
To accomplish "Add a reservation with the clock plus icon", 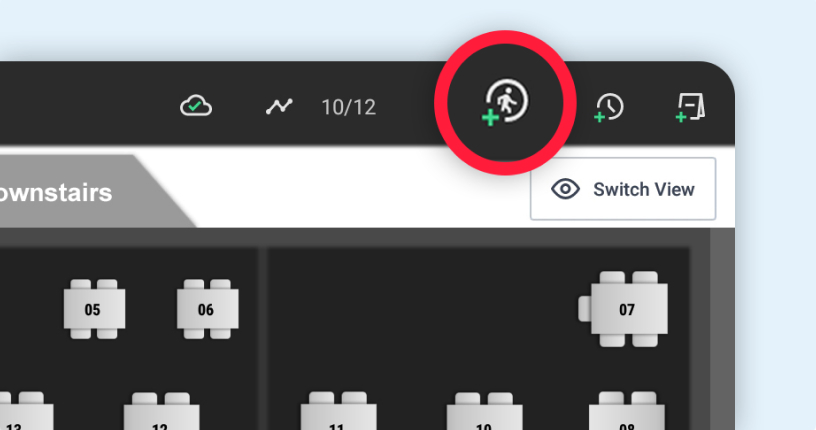I will (x=608, y=108).
